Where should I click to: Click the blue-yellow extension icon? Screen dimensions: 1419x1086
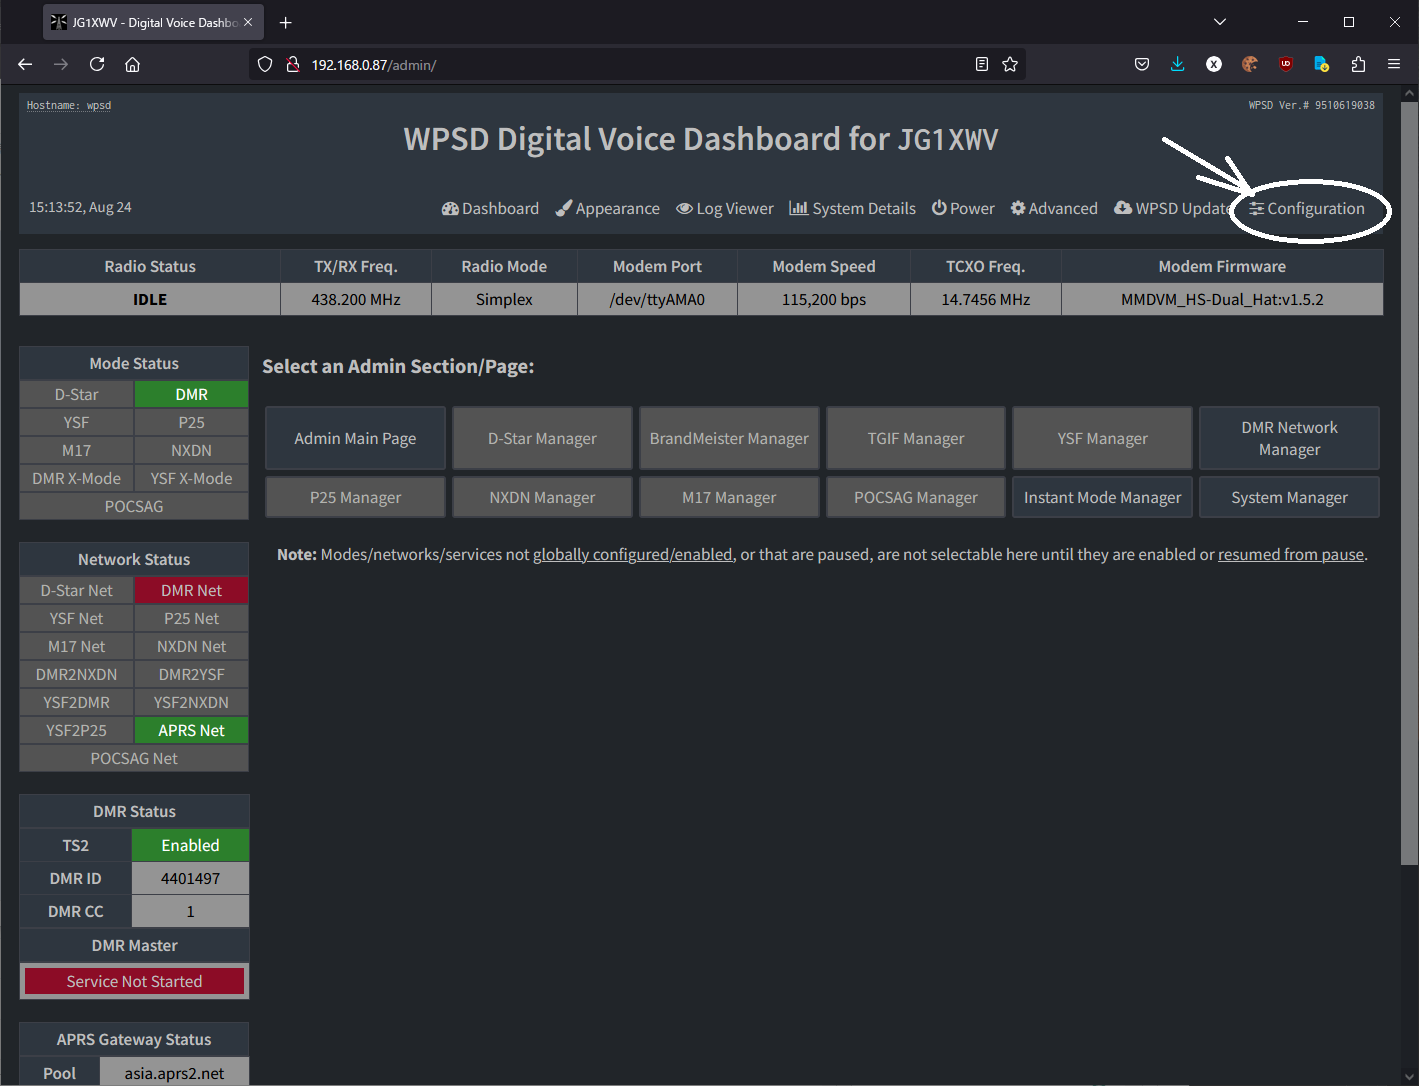[x=1322, y=64]
